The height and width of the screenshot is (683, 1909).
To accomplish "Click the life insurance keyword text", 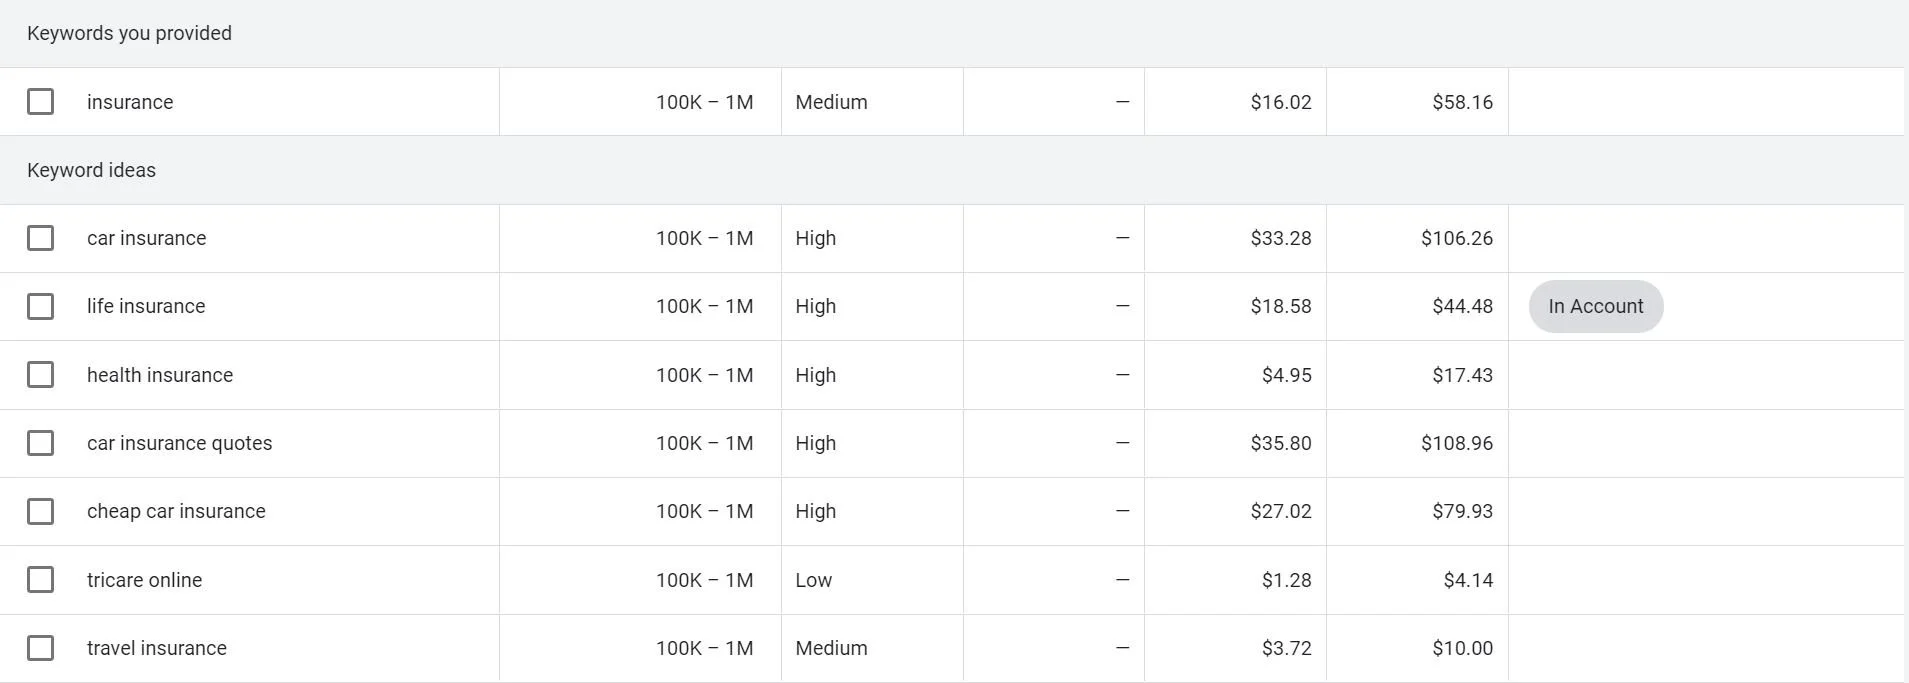I will coord(146,306).
